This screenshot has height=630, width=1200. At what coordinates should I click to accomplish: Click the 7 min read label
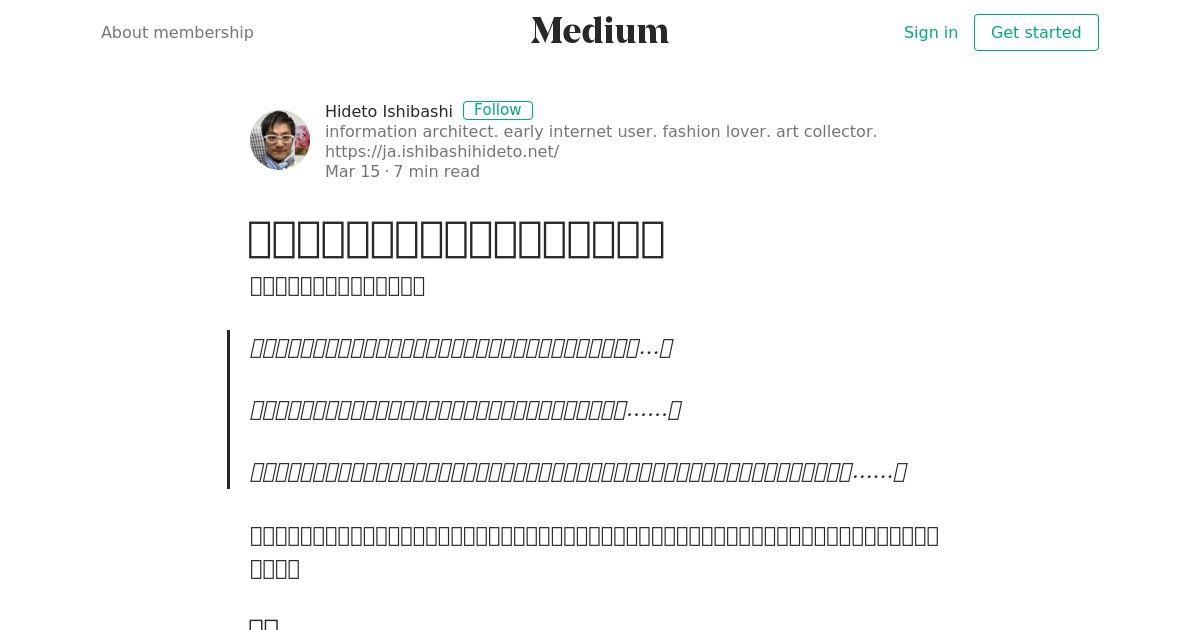436,171
